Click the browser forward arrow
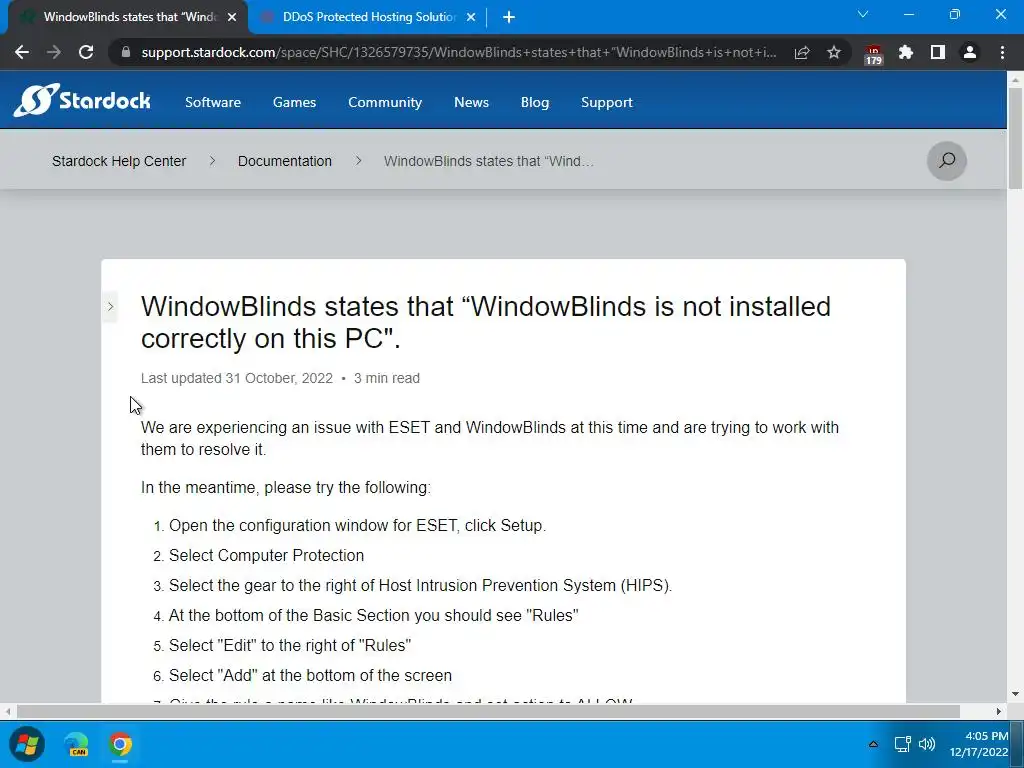1024x768 pixels. (x=54, y=52)
